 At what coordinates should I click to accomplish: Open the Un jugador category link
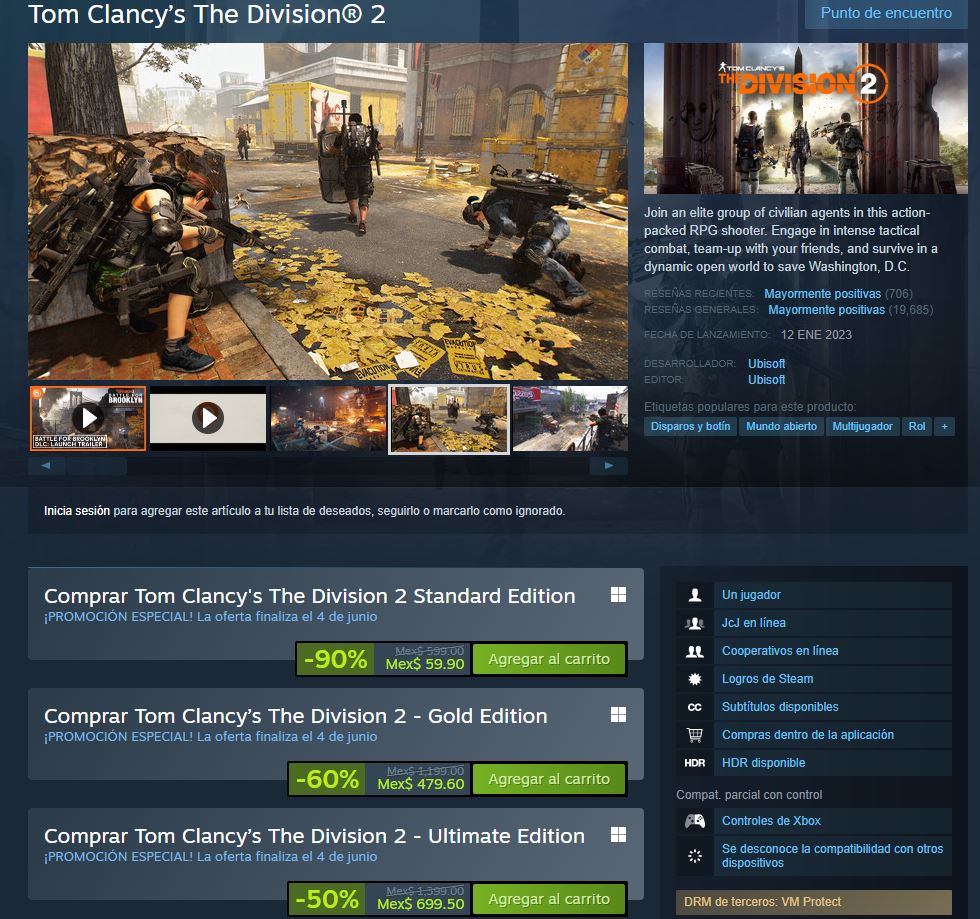point(751,595)
